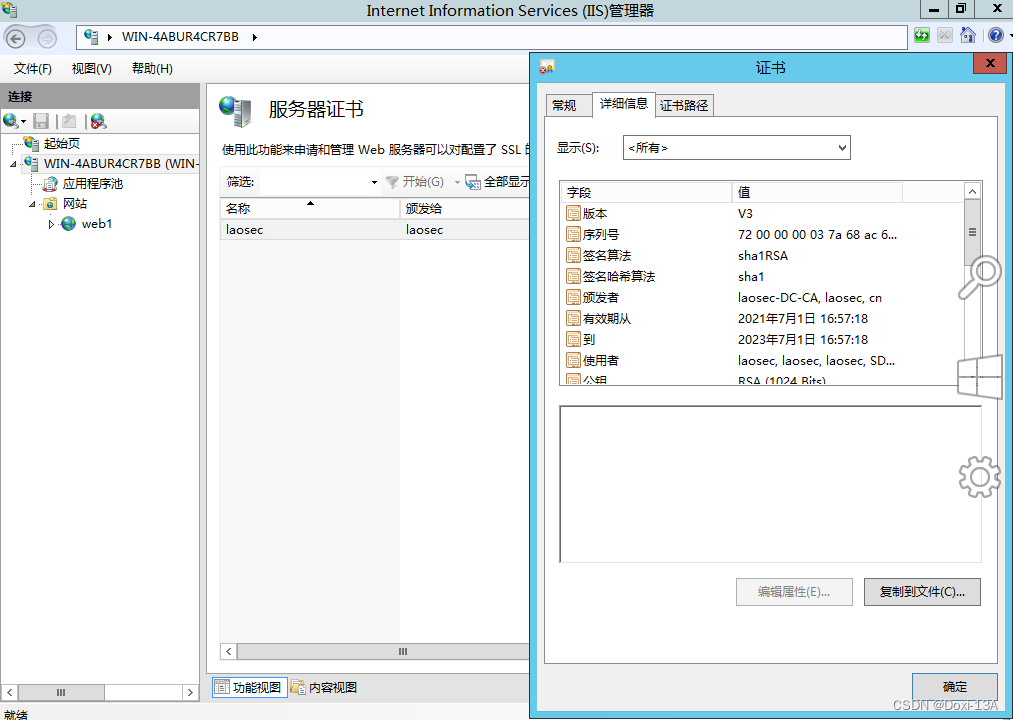Collapse the 网站 tree node
The width and height of the screenshot is (1013, 720).
click(32, 204)
